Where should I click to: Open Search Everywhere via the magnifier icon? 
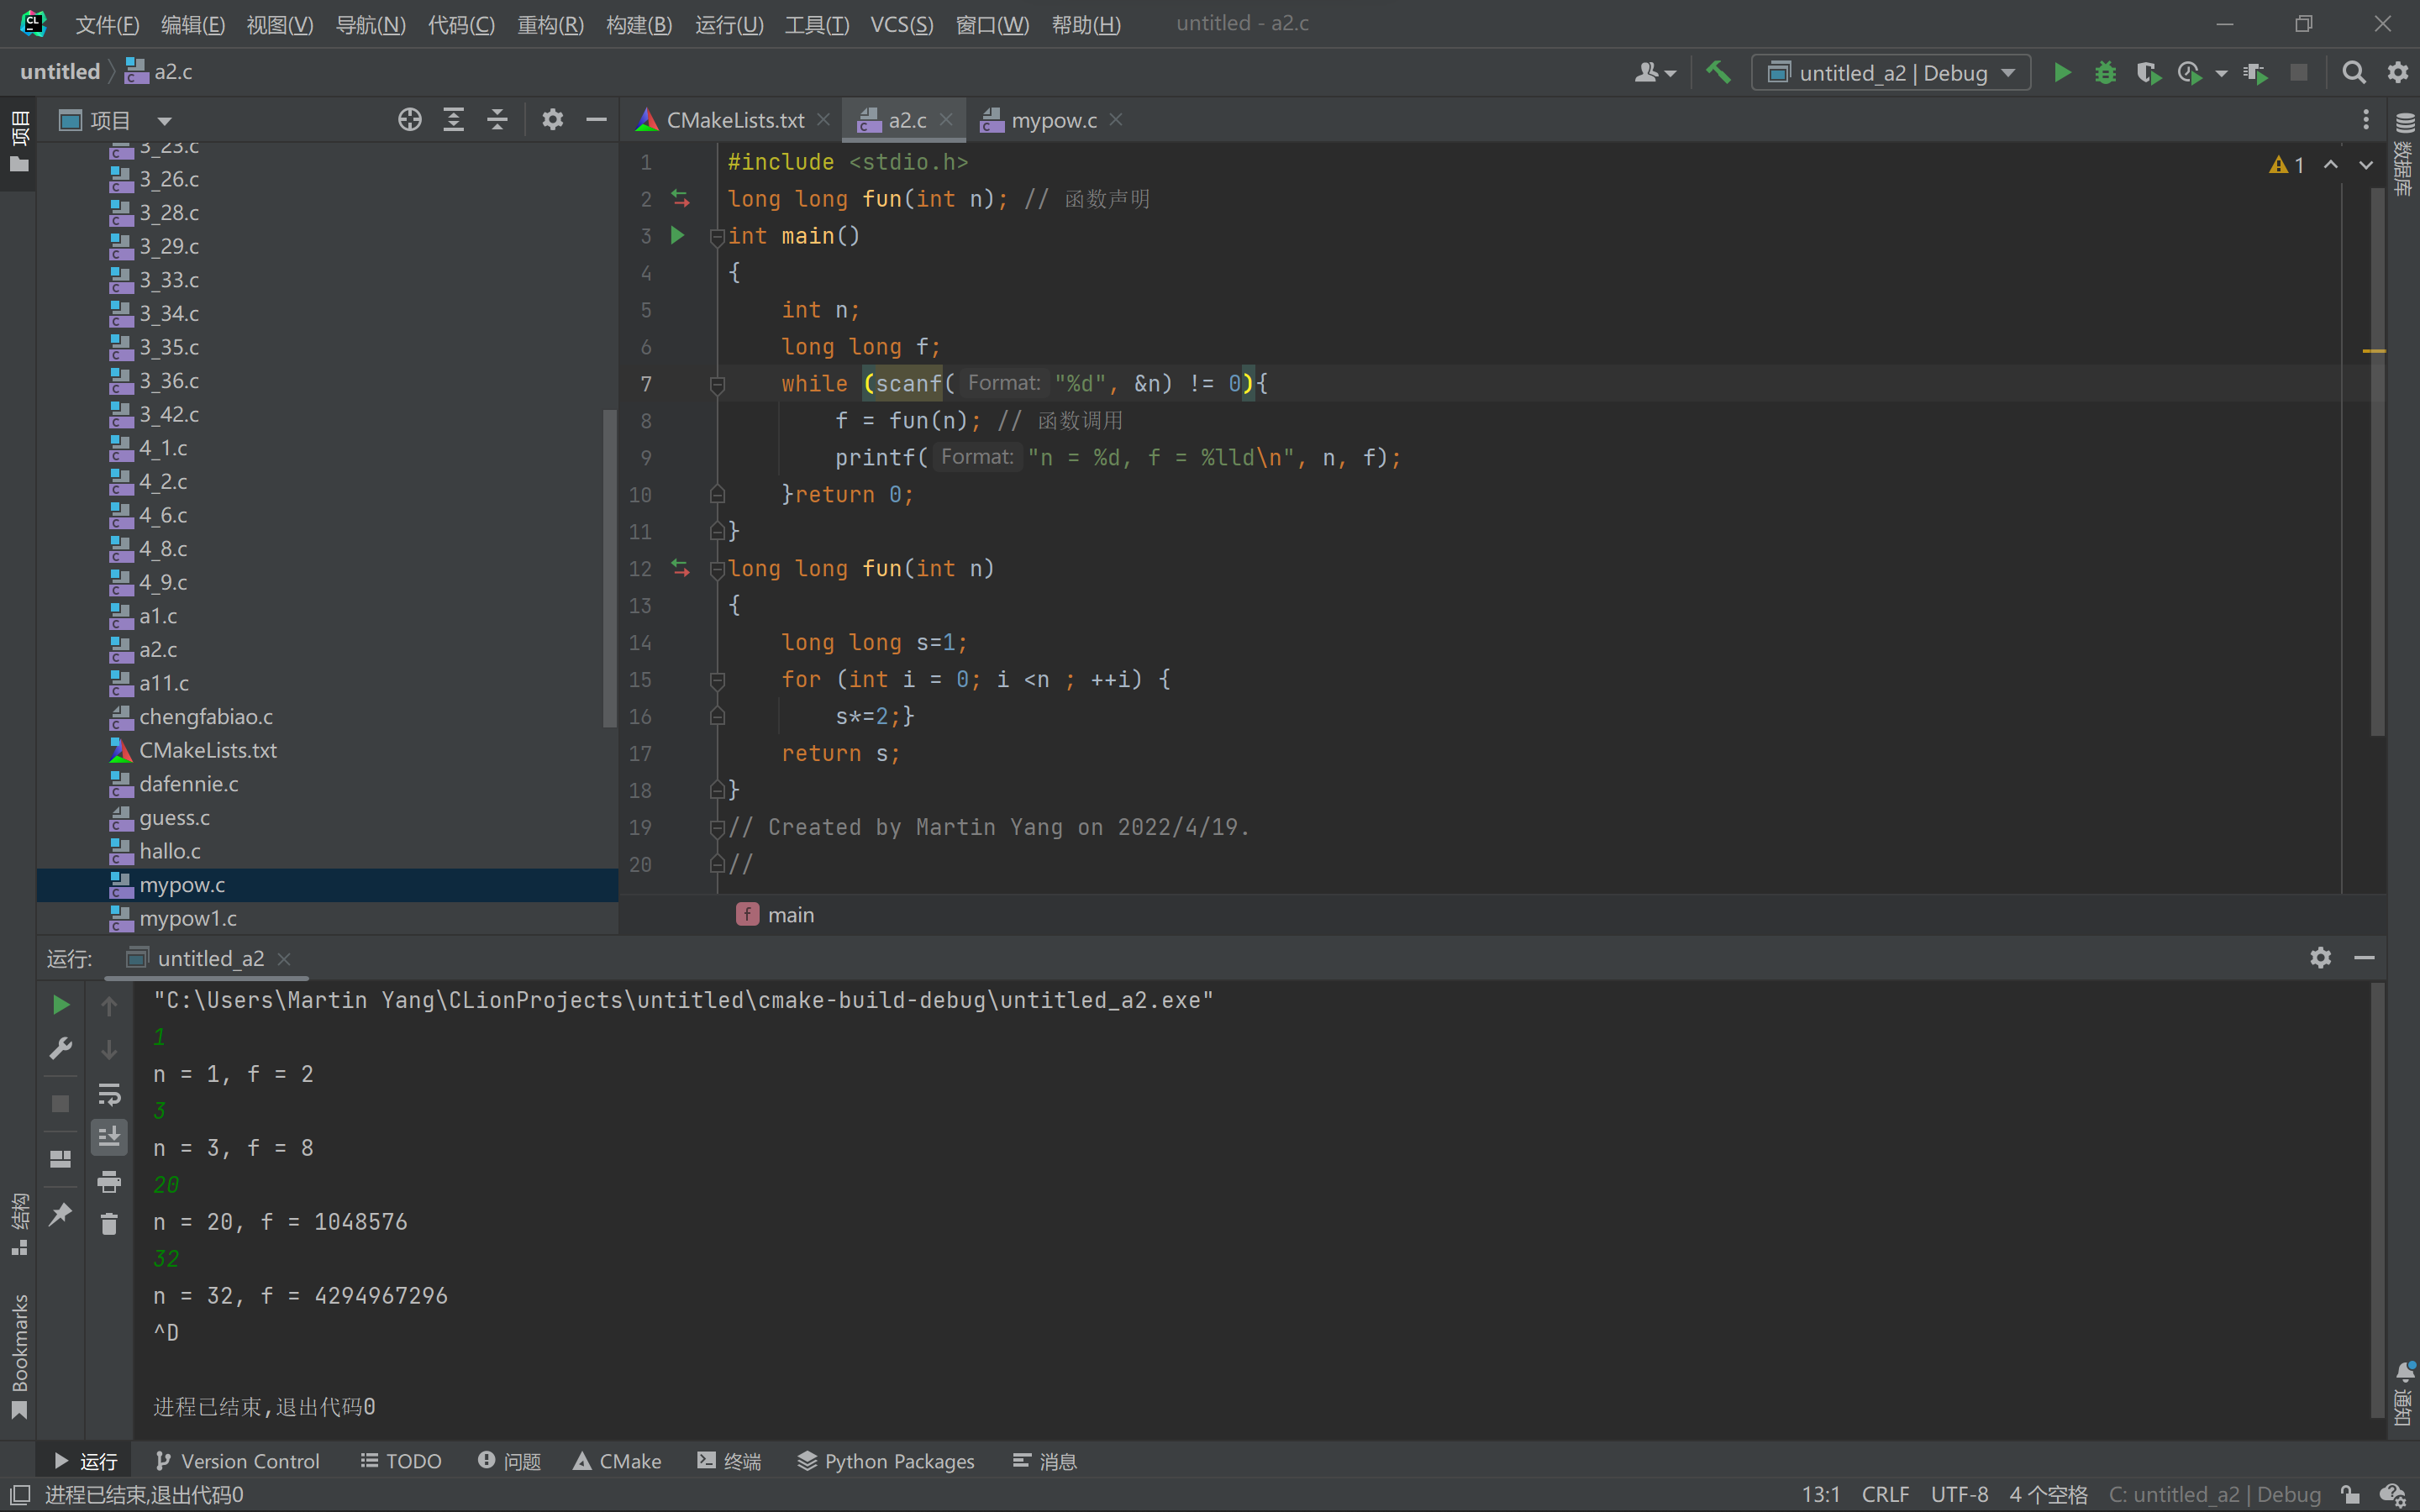coord(2354,72)
